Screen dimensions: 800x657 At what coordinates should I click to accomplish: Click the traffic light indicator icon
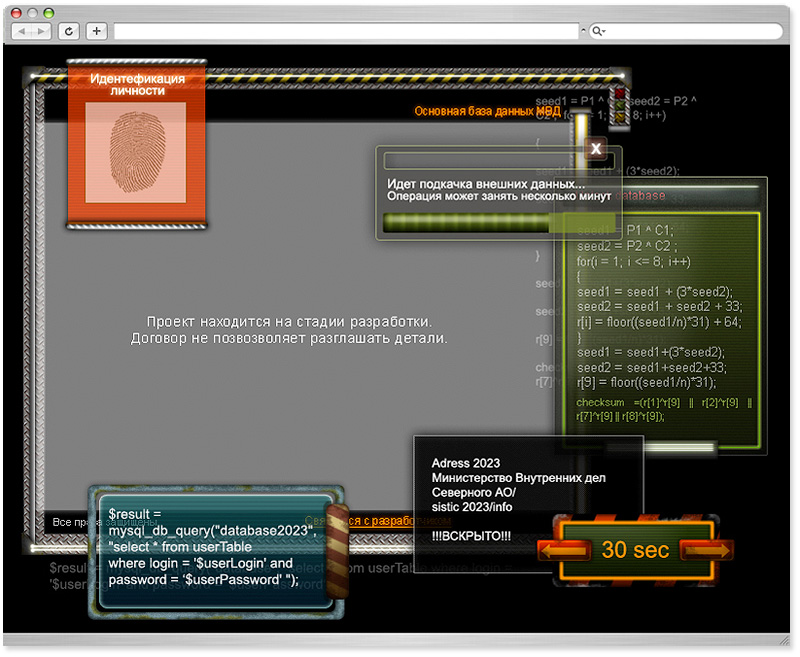click(x=619, y=106)
